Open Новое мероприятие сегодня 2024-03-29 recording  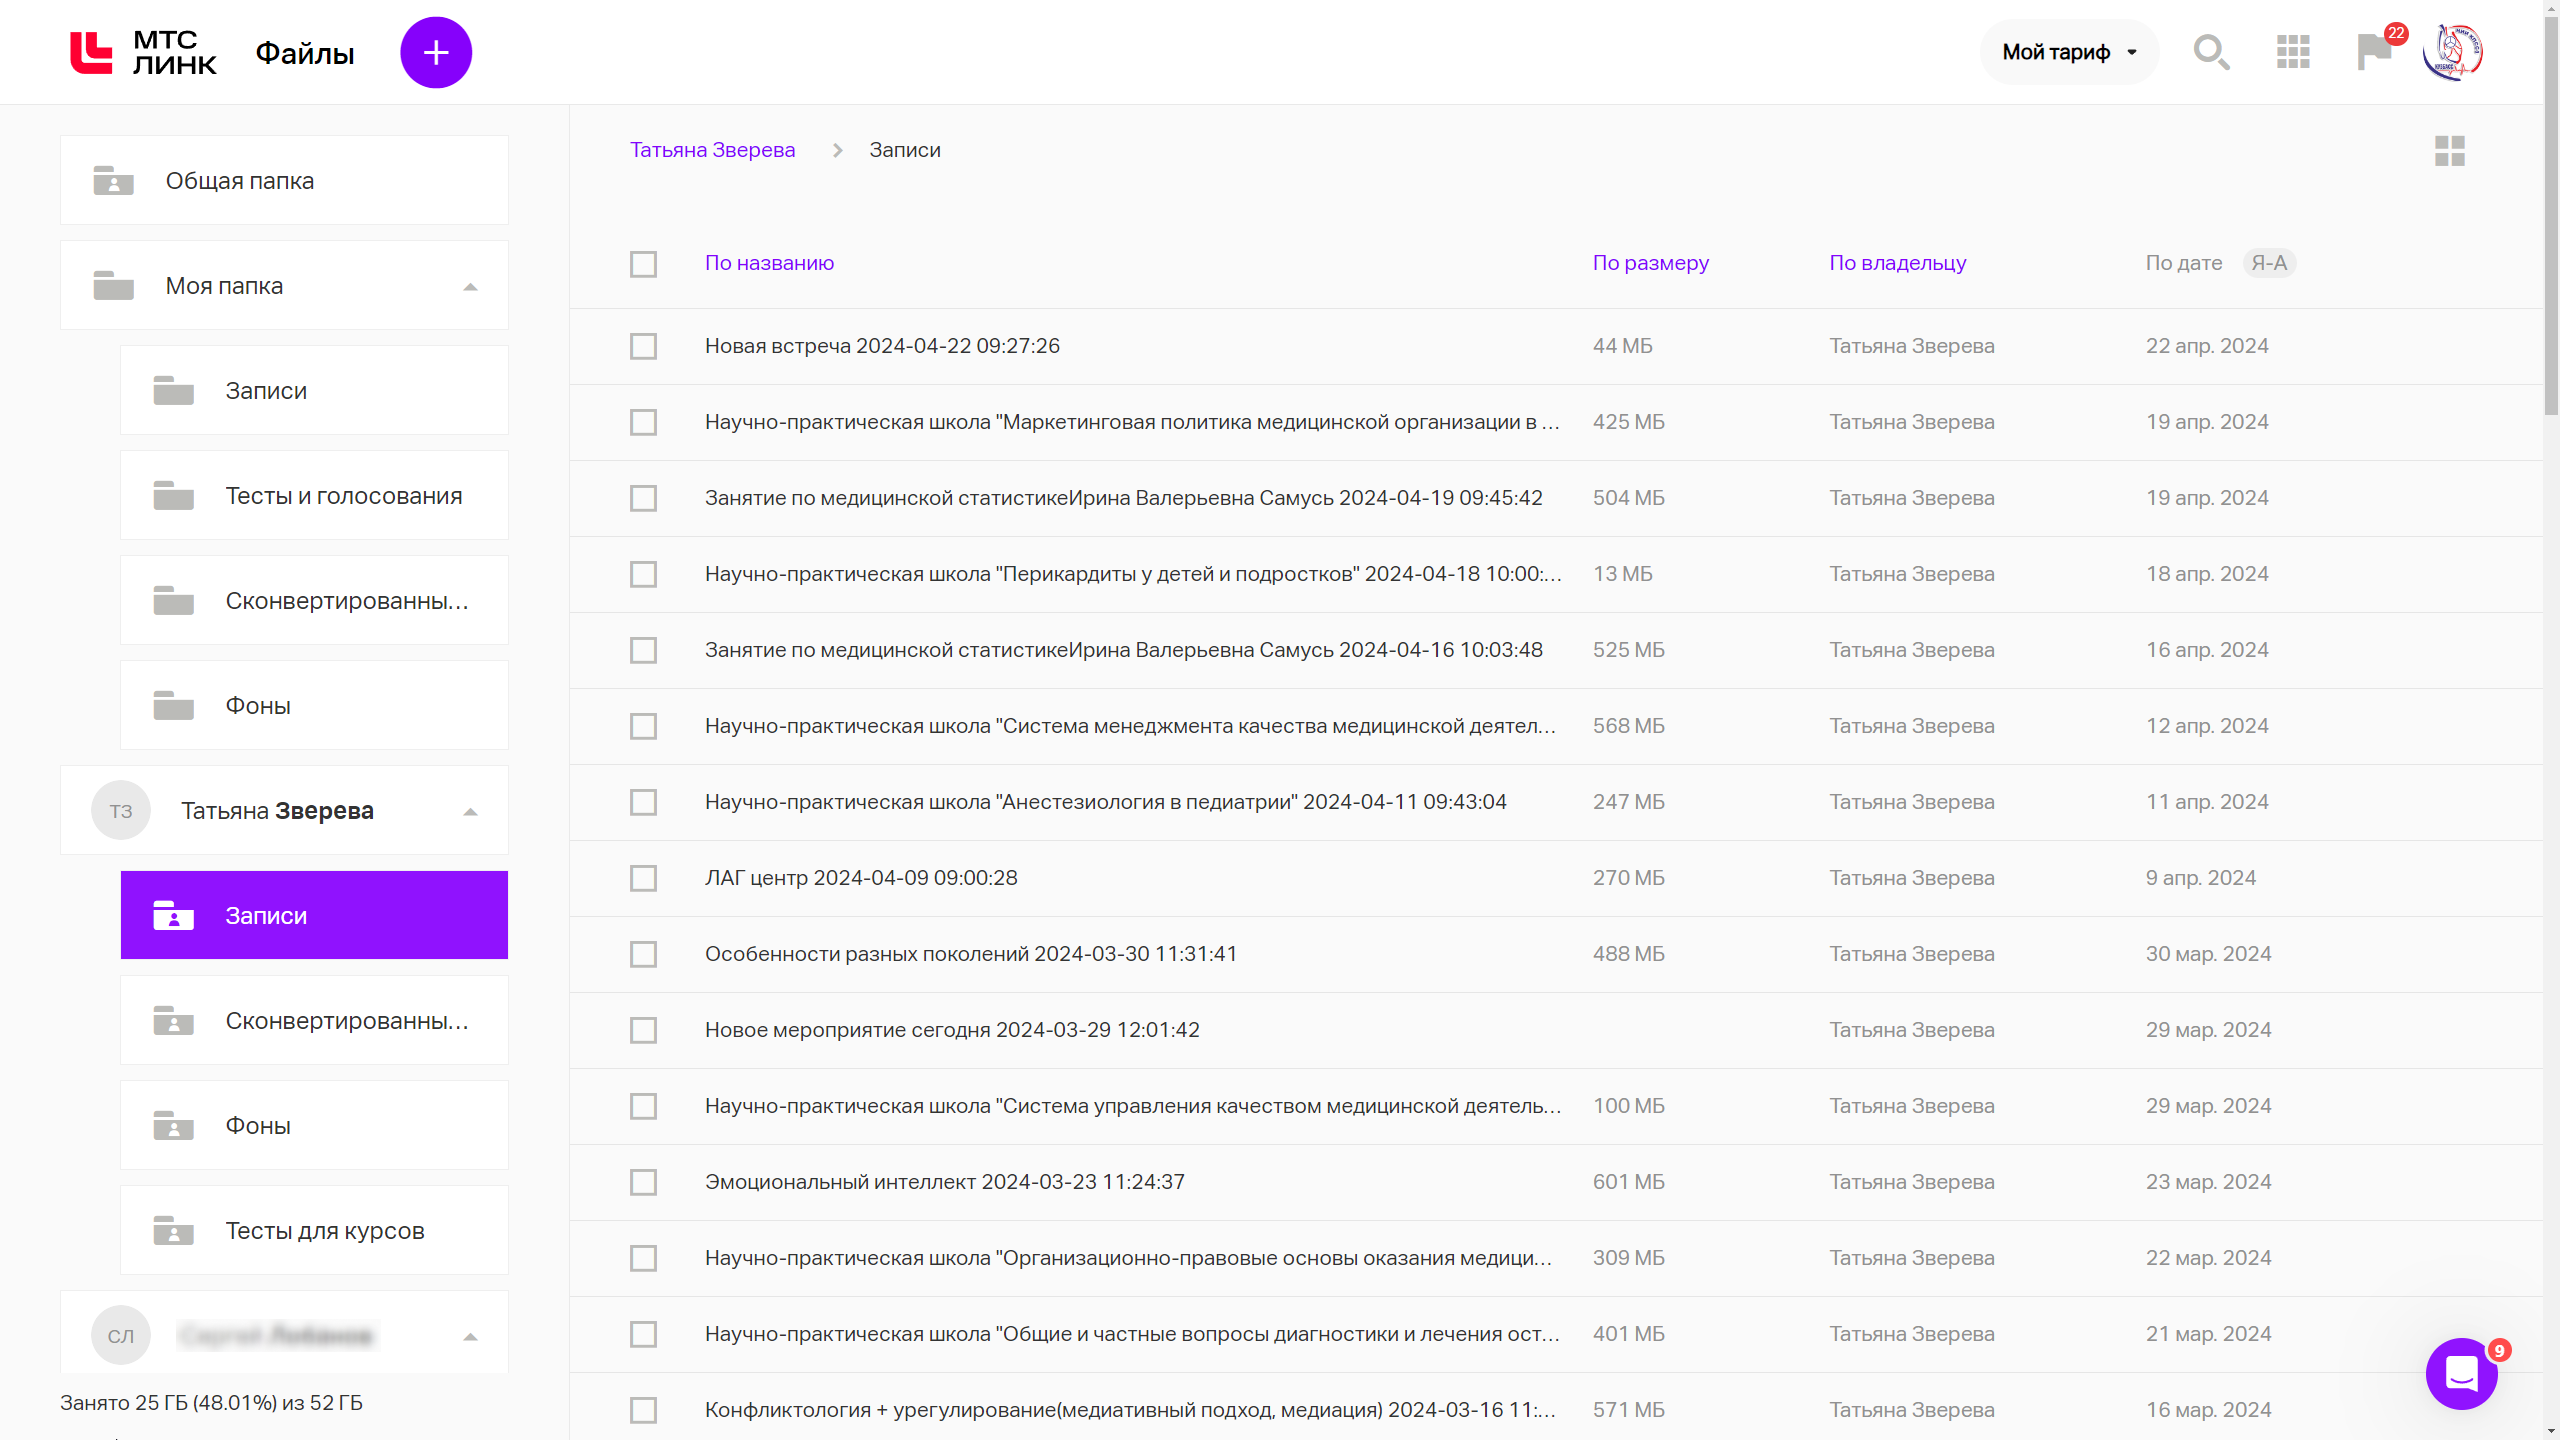[952, 1030]
